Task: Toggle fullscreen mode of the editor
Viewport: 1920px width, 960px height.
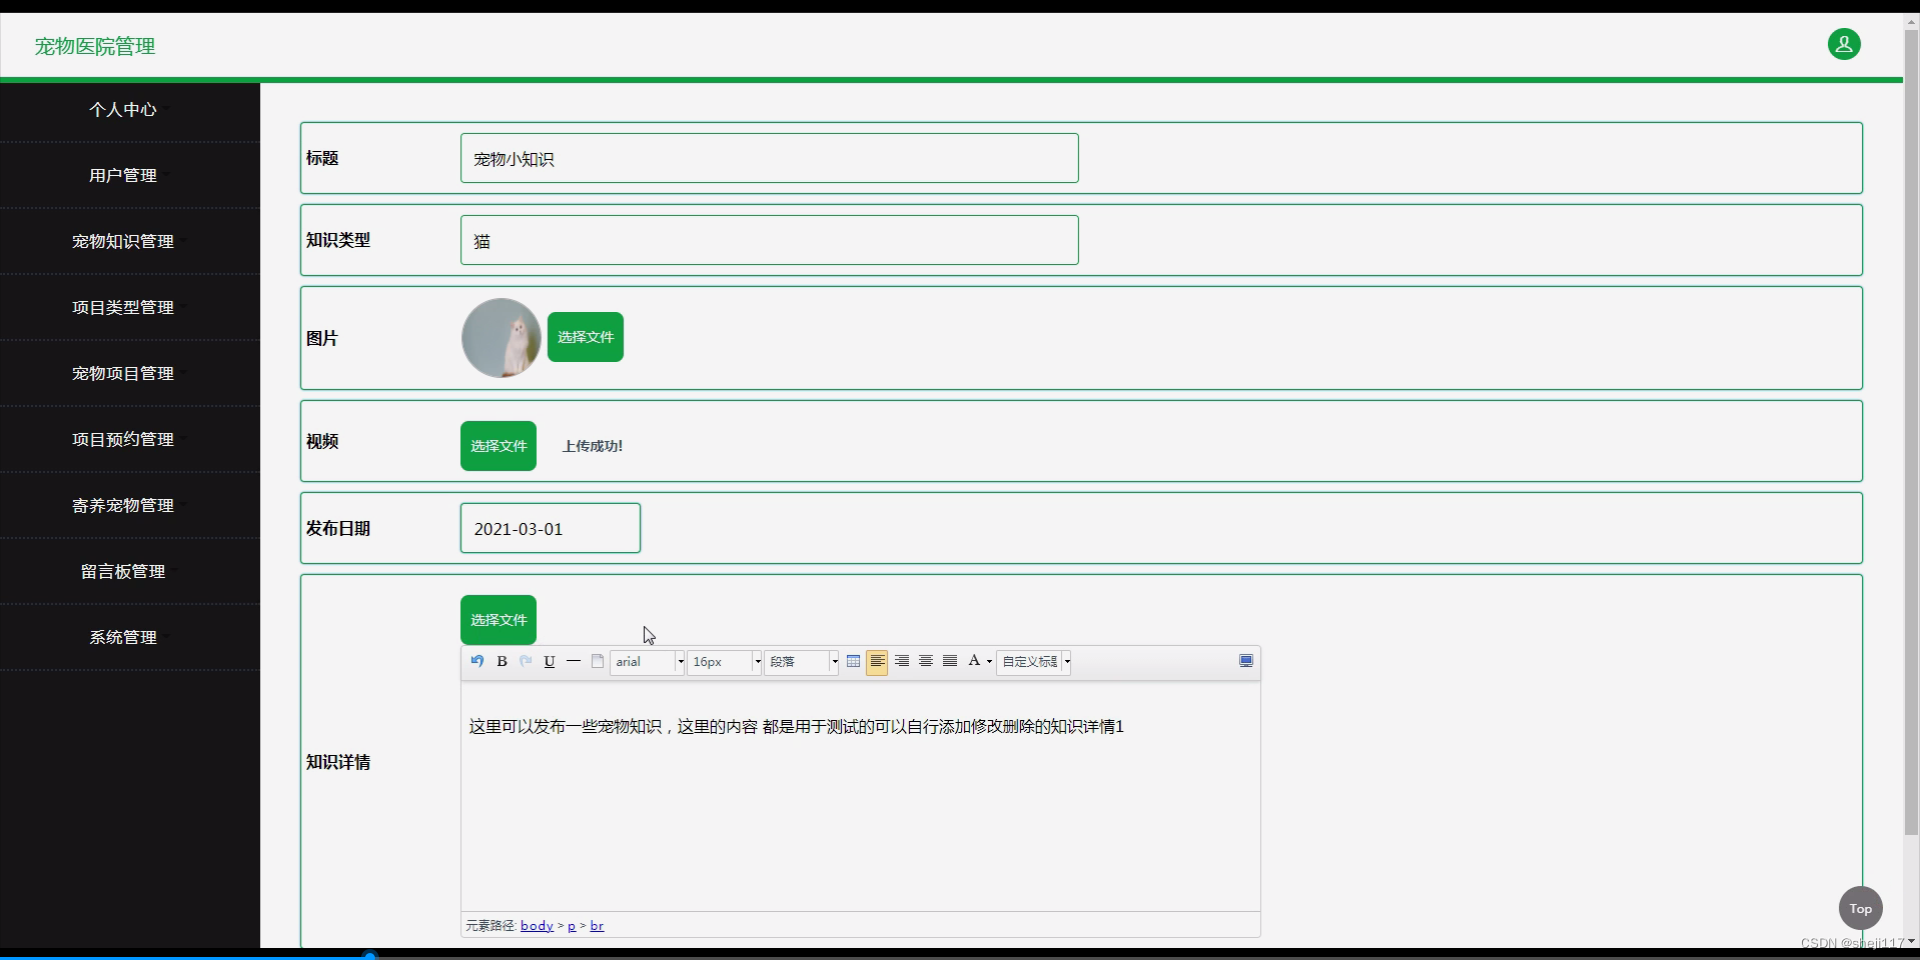Action: click(x=1246, y=661)
